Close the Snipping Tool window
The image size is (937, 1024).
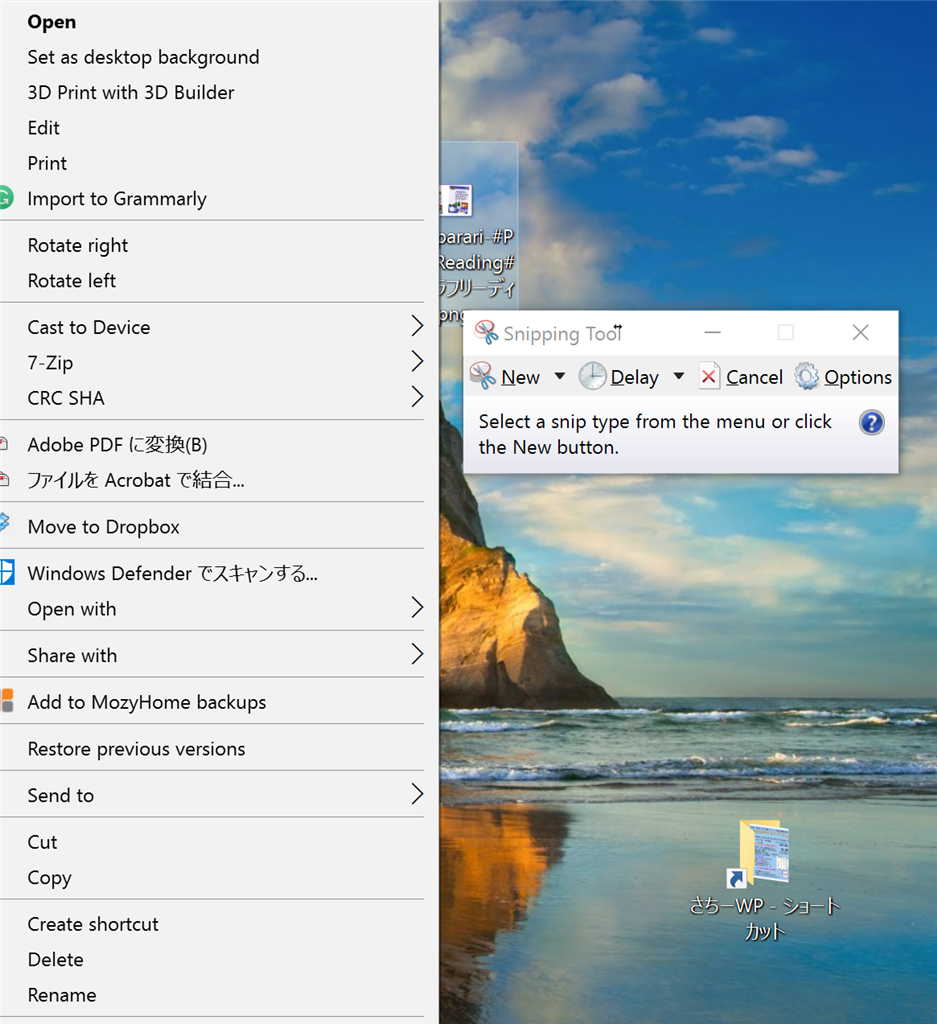tap(861, 332)
